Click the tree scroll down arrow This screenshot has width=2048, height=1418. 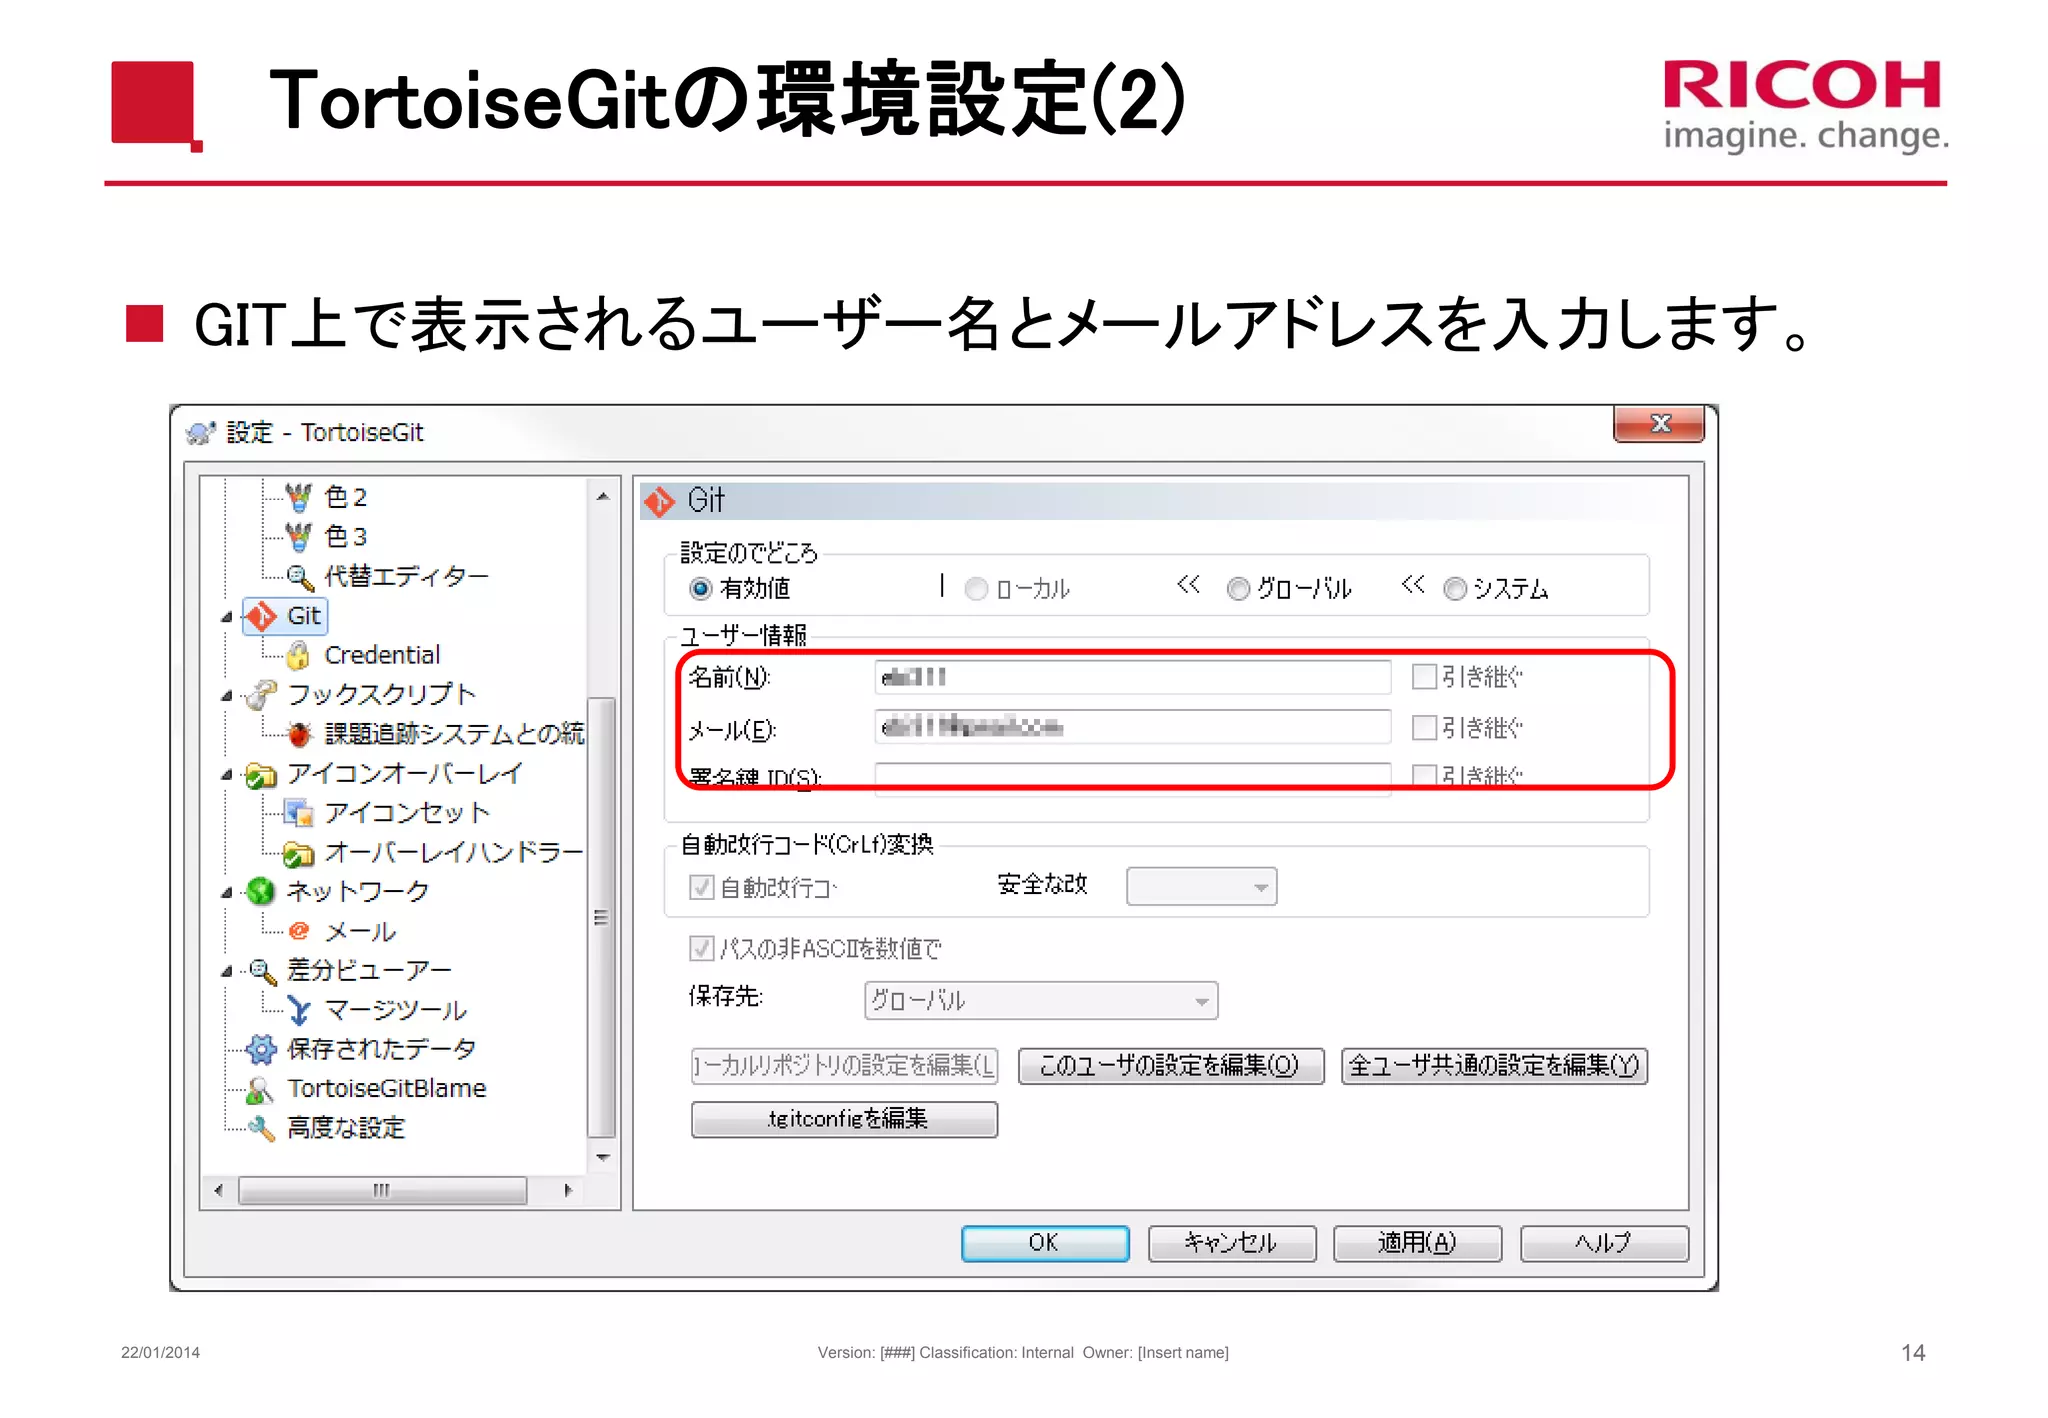point(602,1158)
